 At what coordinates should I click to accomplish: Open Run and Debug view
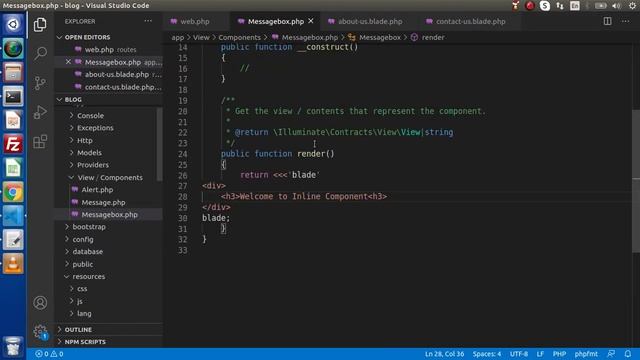coord(40,112)
